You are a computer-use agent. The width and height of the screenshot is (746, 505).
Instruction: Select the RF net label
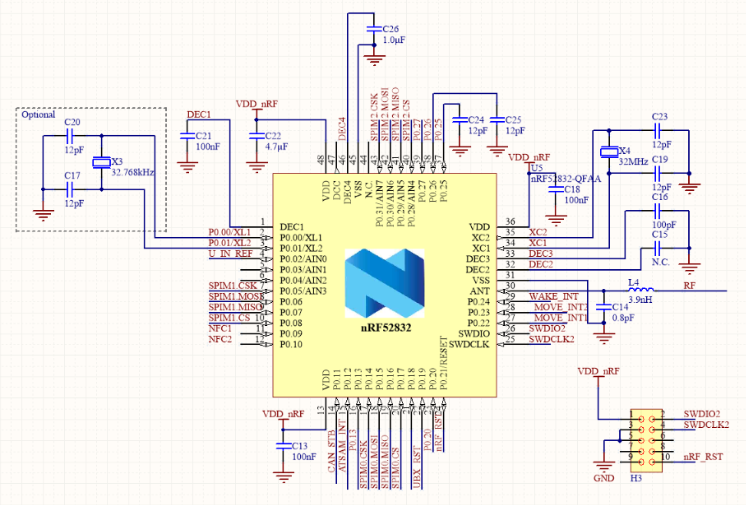pos(690,286)
